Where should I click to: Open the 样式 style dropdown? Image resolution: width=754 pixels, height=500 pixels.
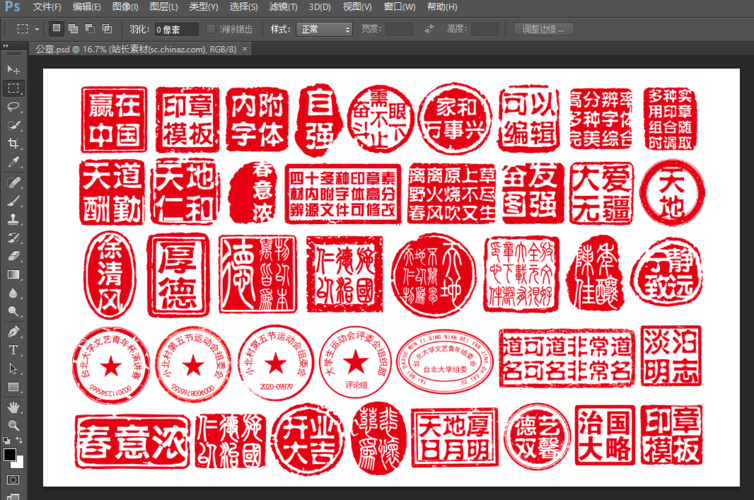[x=325, y=29]
